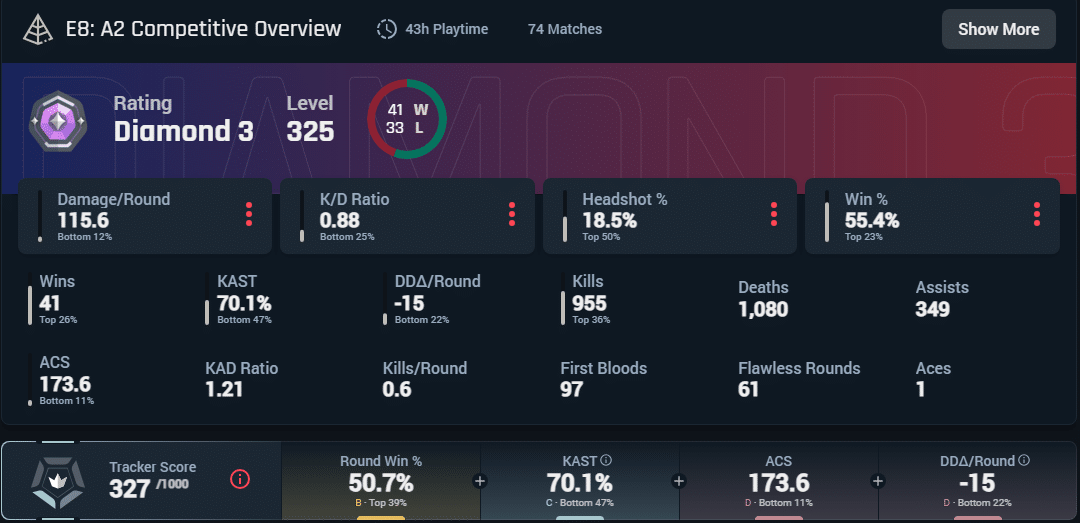Image resolution: width=1080 pixels, height=523 pixels.
Task: Click the Wins percentile bar
Action: [x=30, y=298]
